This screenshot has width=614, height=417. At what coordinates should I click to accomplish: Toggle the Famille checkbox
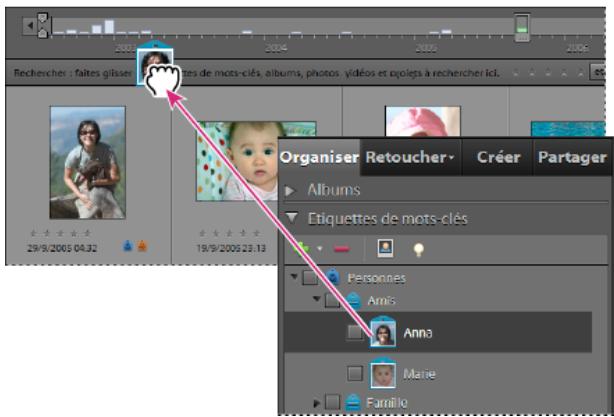pyautogui.click(x=332, y=402)
